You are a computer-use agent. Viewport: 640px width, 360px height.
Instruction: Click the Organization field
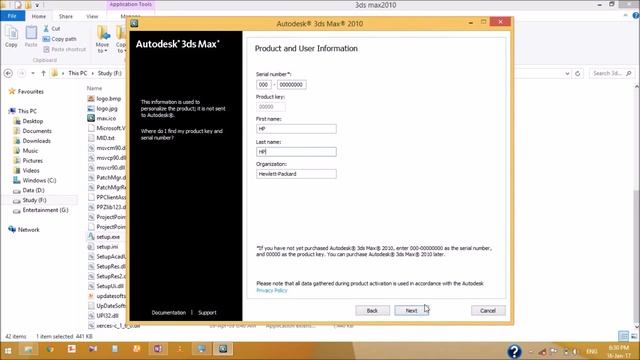[x=296, y=174]
